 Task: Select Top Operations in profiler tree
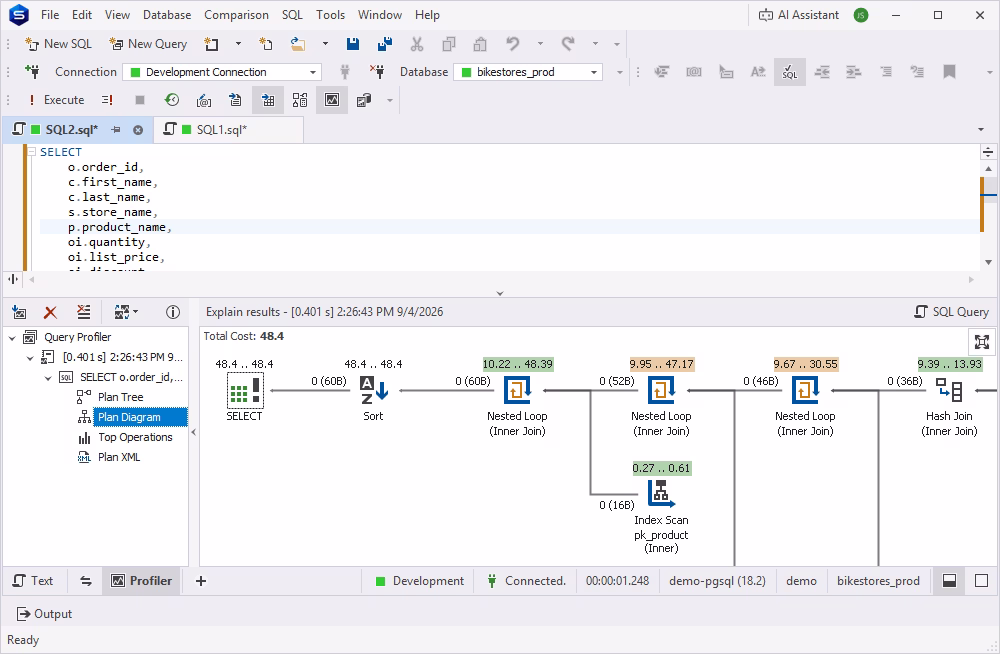pos(135,437)
